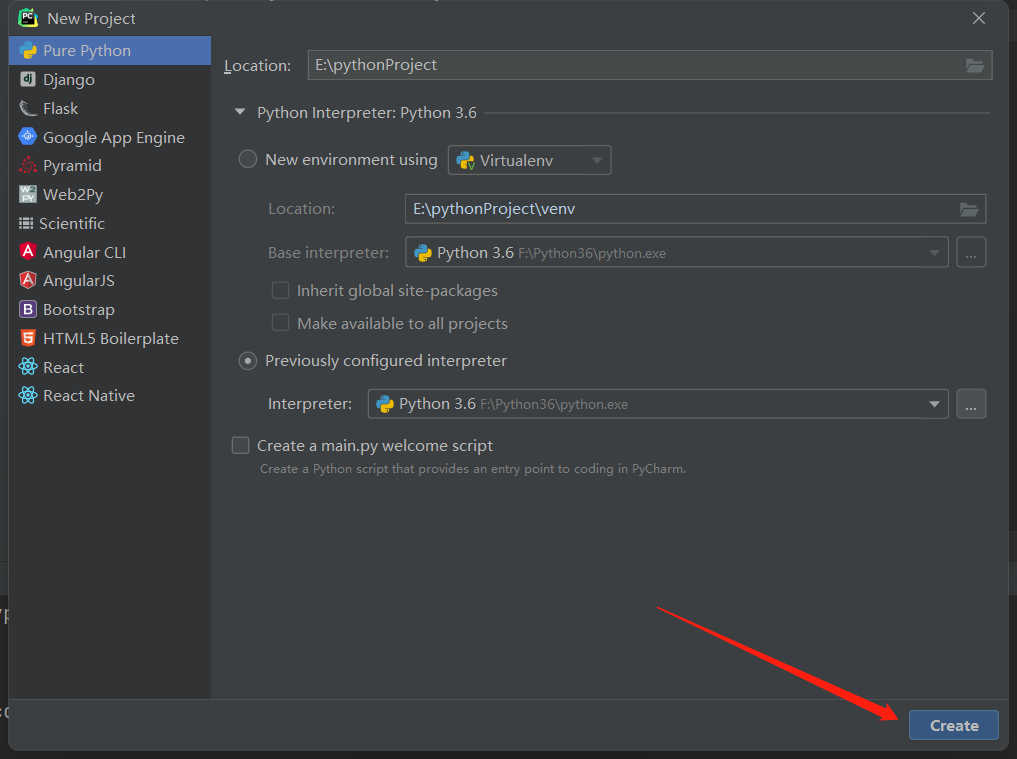Close the New Project dialog

click(x=979, y=18)
